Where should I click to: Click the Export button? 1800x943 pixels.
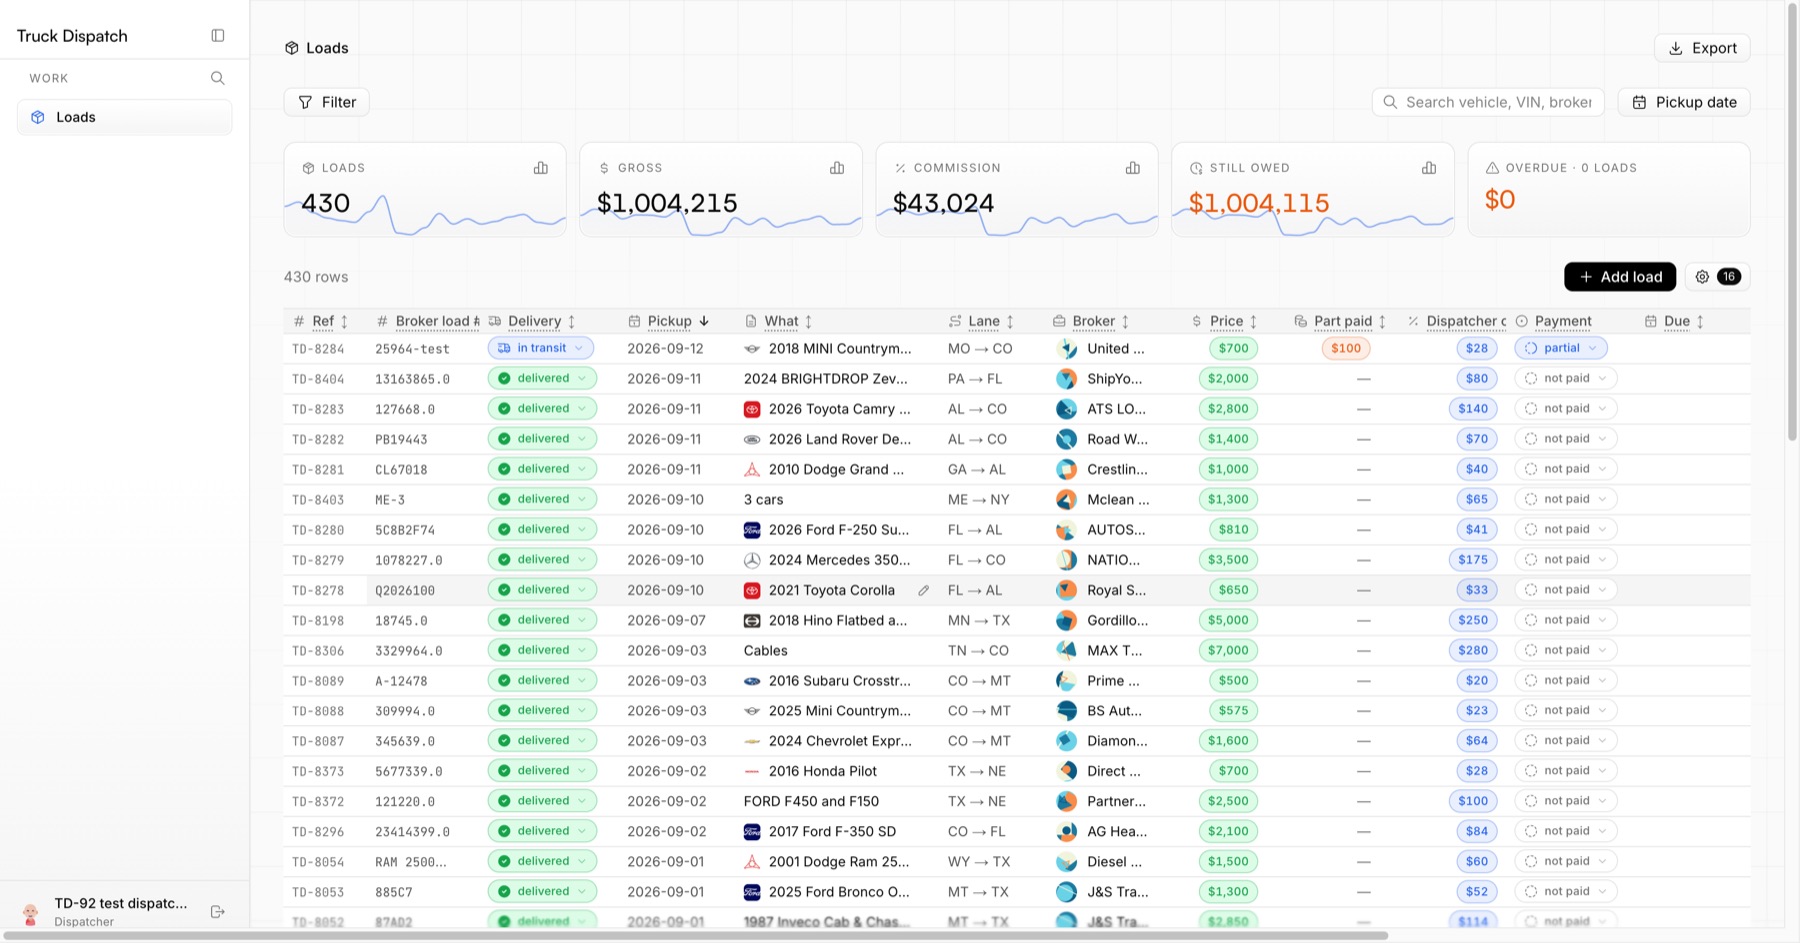click(x=1702, y=48)
